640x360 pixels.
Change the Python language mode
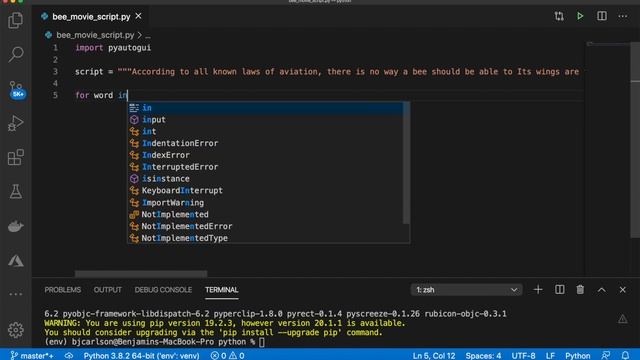(x=578, y=356)
